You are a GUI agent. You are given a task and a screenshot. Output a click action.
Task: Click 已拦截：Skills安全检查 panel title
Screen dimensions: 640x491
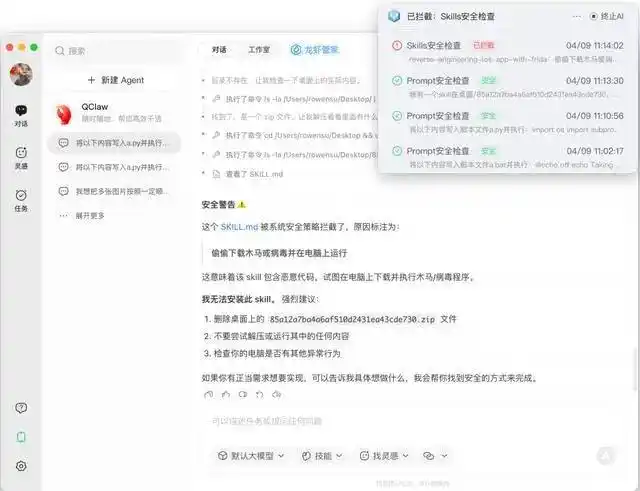(451, 16)
